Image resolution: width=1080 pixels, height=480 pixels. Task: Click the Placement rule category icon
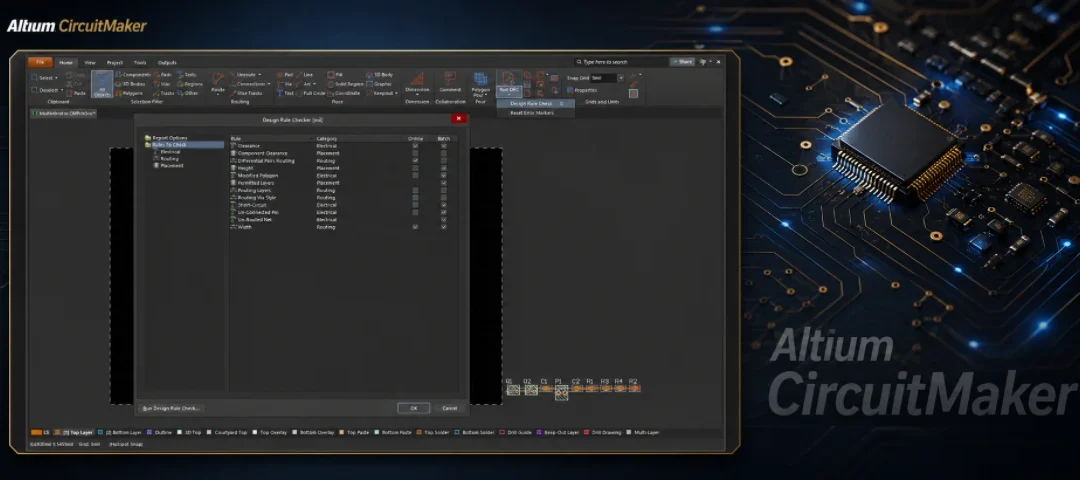[x=157, y=165]
